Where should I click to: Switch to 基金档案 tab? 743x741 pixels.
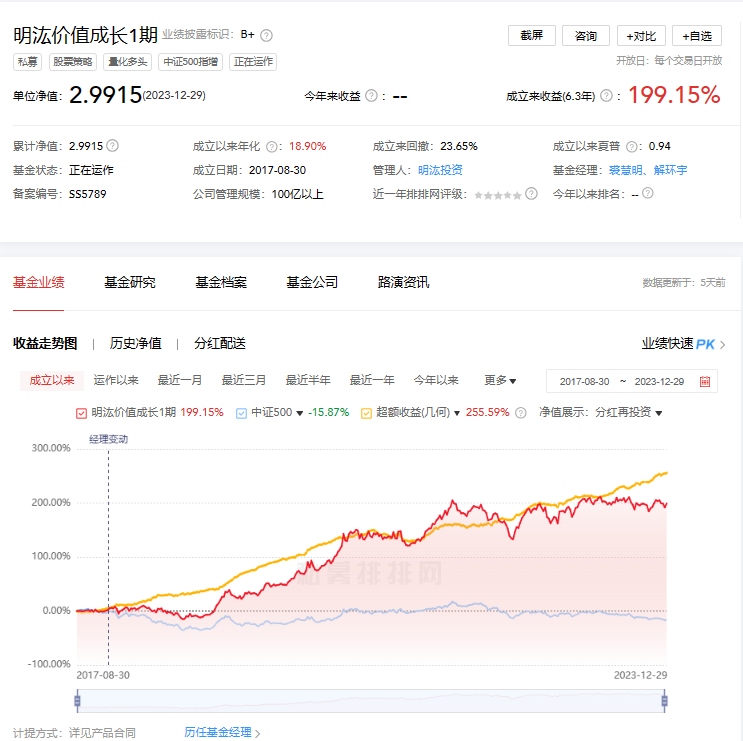(x=221, y=283)
